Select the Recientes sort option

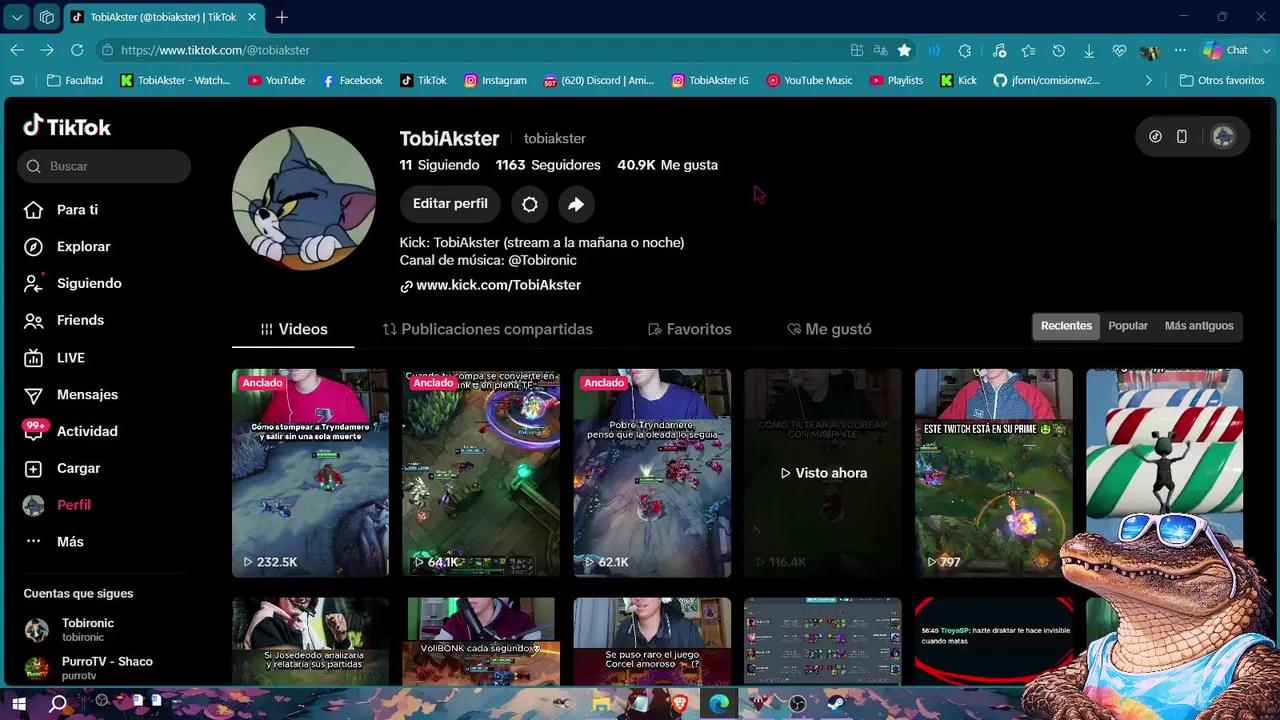(x=1066, y=326)
